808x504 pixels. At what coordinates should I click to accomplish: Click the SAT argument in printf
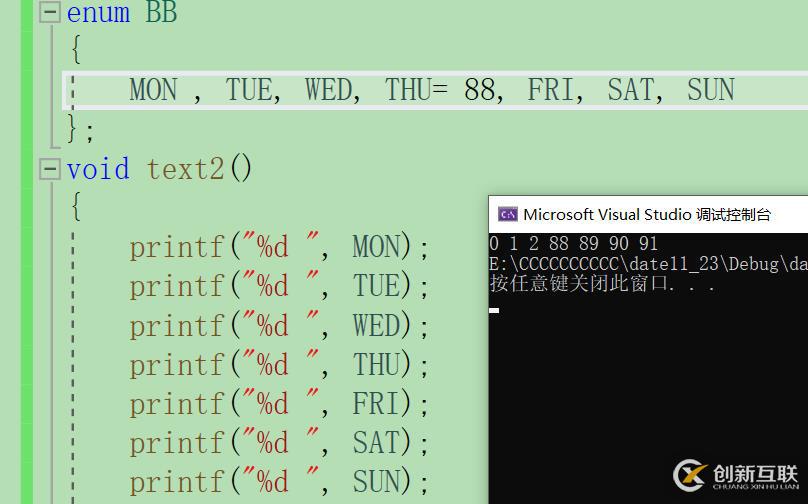point(376,442)
